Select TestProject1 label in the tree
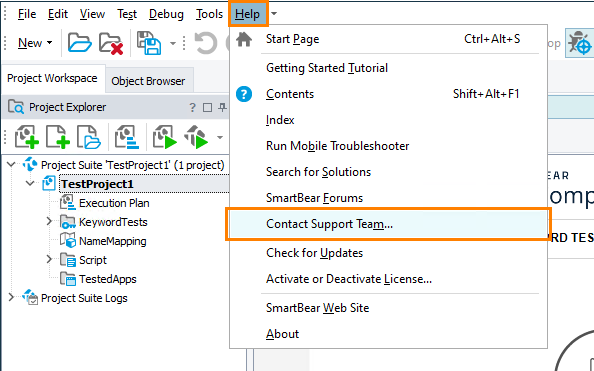This screenshot has height=371, width=594. pyautogui.click(x=97, y=184)
